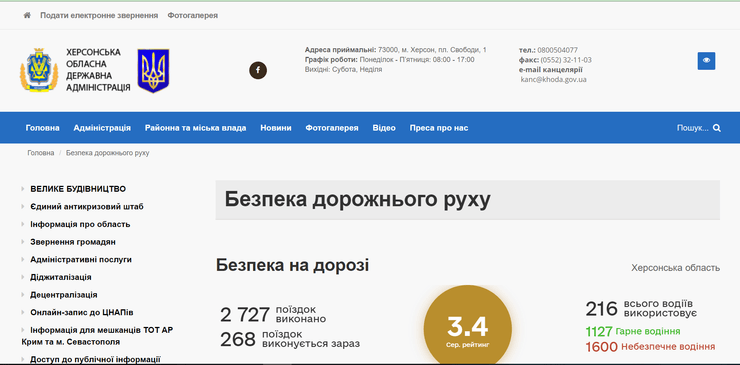Open 'Районна та міська влада' menu
Screen dimensions: 740x365
(195, 128)
